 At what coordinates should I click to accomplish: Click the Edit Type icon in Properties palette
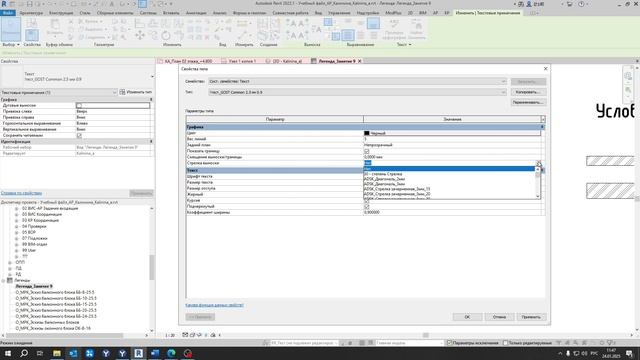click(x=122, y=92)
